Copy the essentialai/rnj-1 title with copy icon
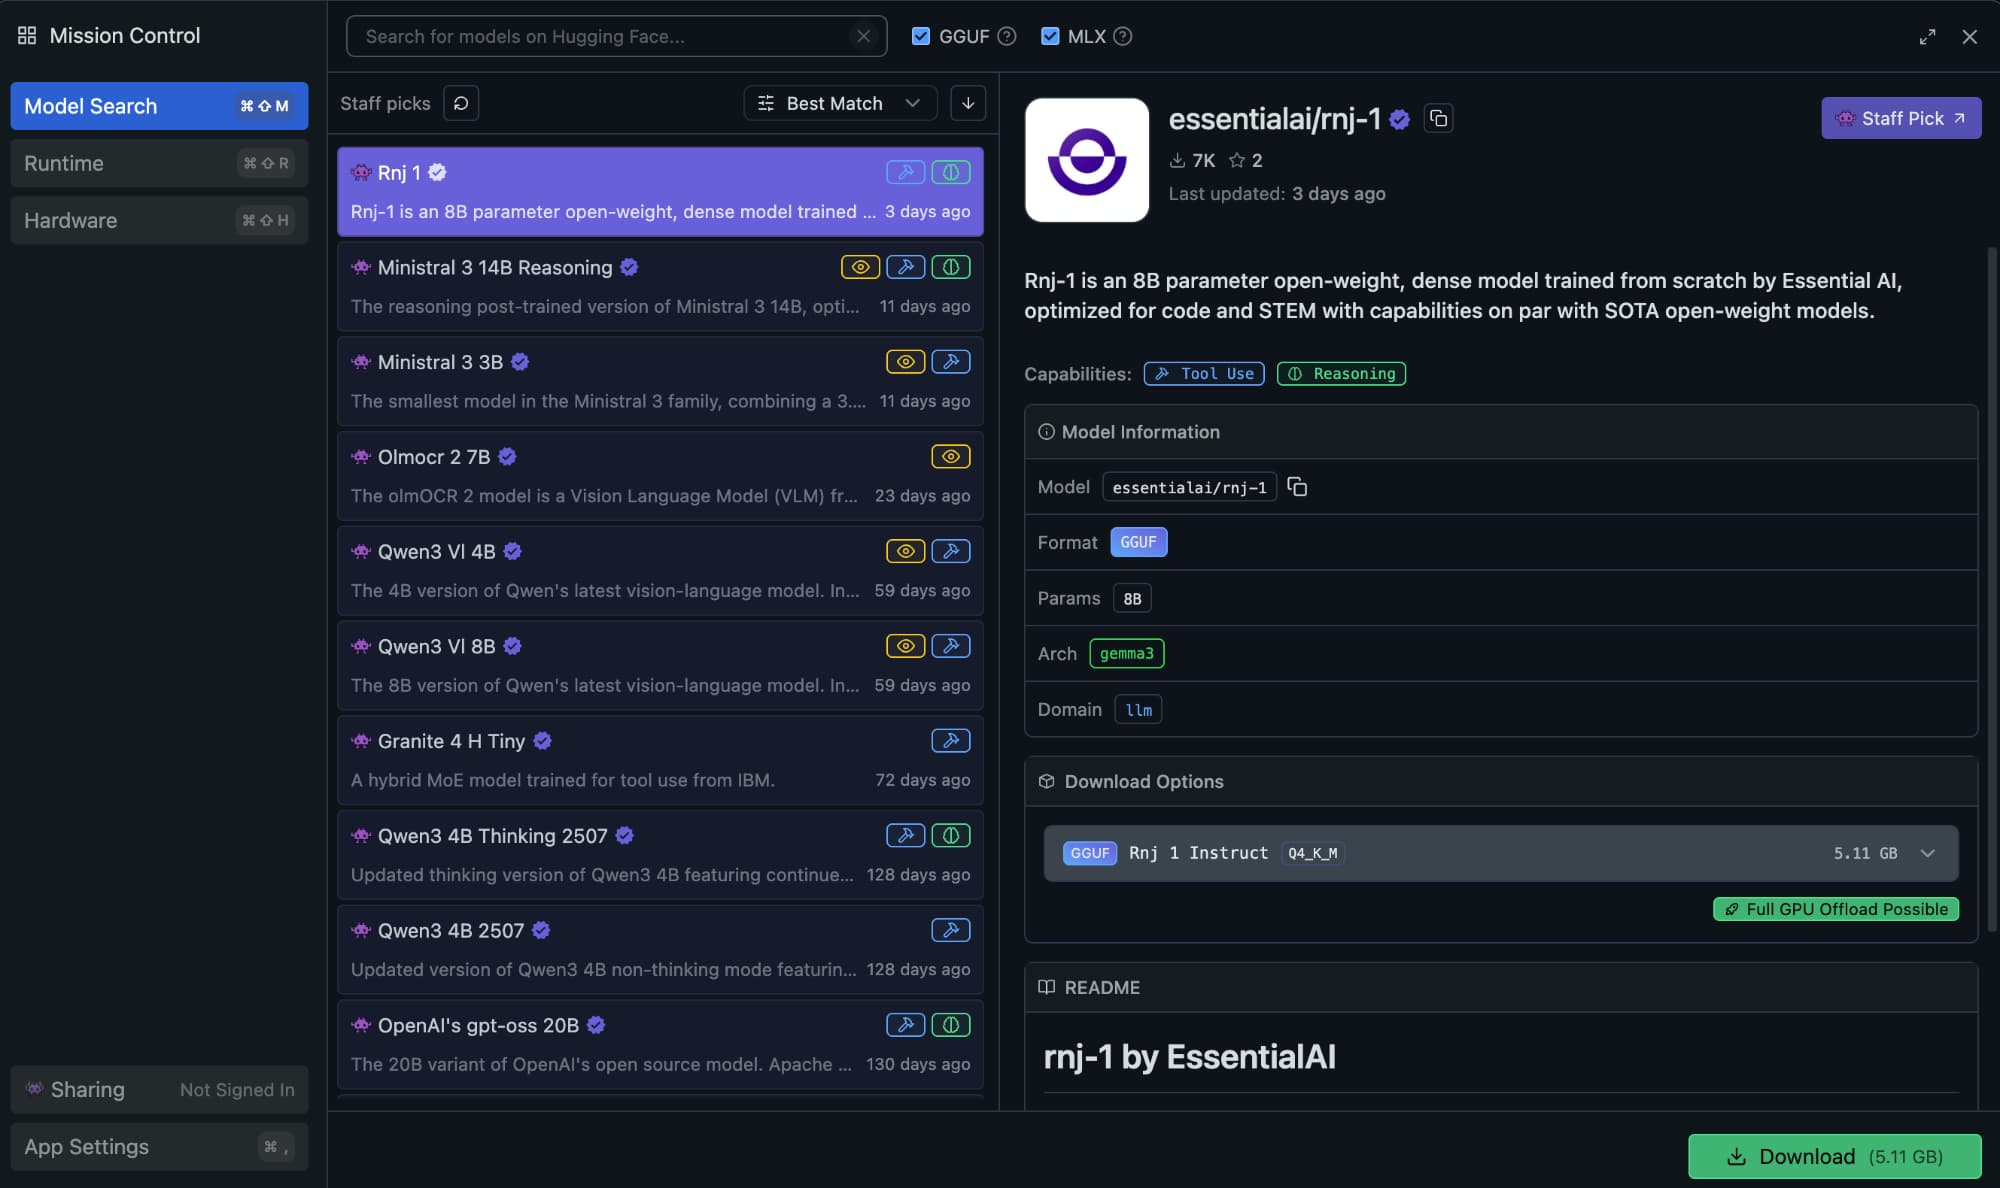 click(1438, 118)
